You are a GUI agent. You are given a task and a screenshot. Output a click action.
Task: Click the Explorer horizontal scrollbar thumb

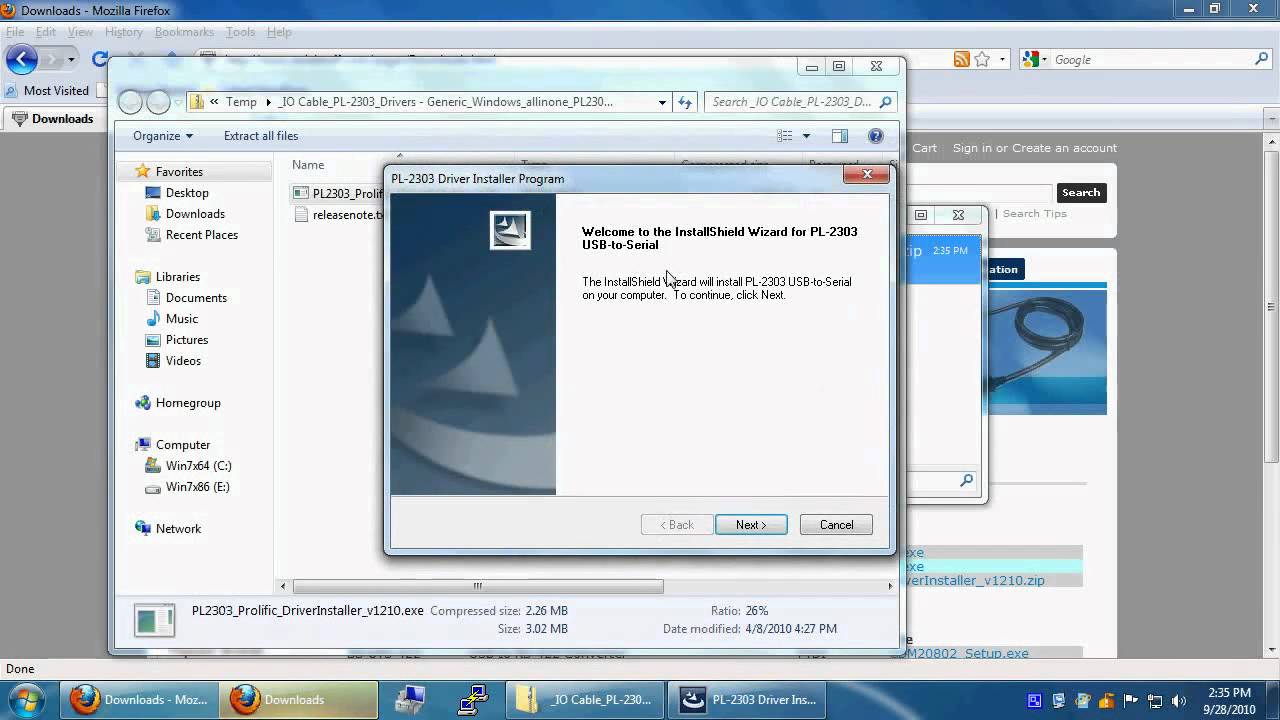click(478, 586)
